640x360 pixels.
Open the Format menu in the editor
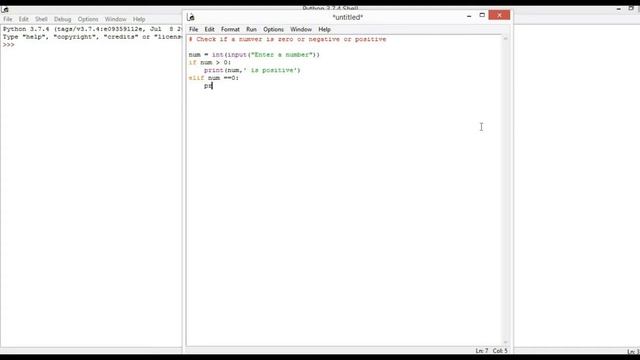click(x=230, y=29)
